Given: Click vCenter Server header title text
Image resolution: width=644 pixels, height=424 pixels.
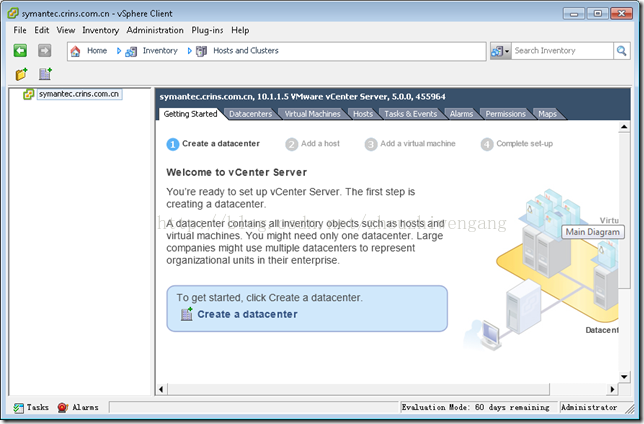Looking at the screenshot, I should pos(302,97).
